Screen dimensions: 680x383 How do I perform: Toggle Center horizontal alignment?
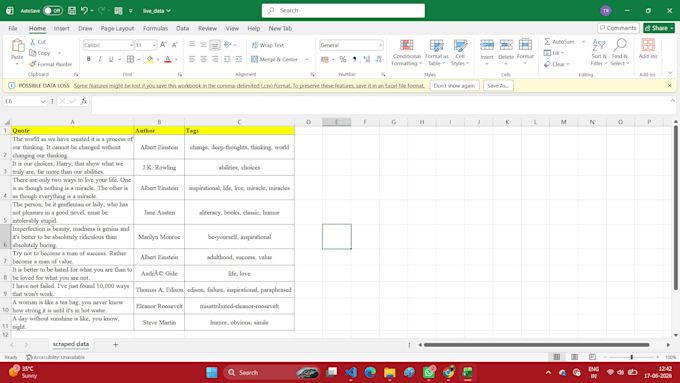coord(203,59)
